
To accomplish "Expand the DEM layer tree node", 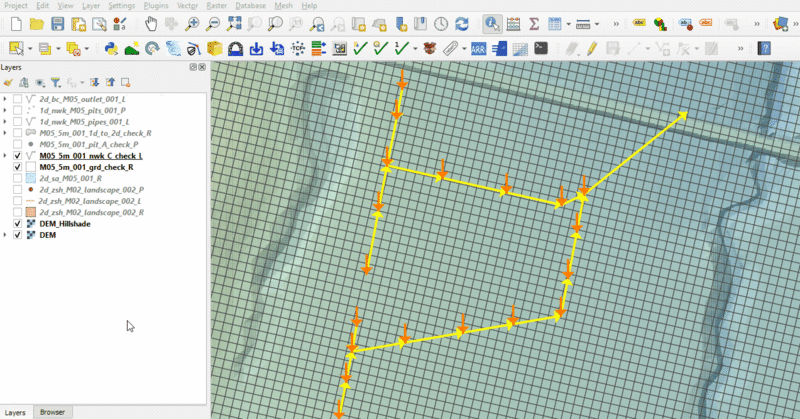I will (7, 235).
